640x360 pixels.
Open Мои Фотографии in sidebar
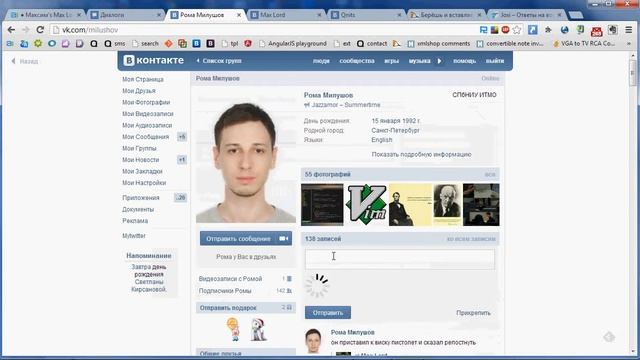(146, 102)
